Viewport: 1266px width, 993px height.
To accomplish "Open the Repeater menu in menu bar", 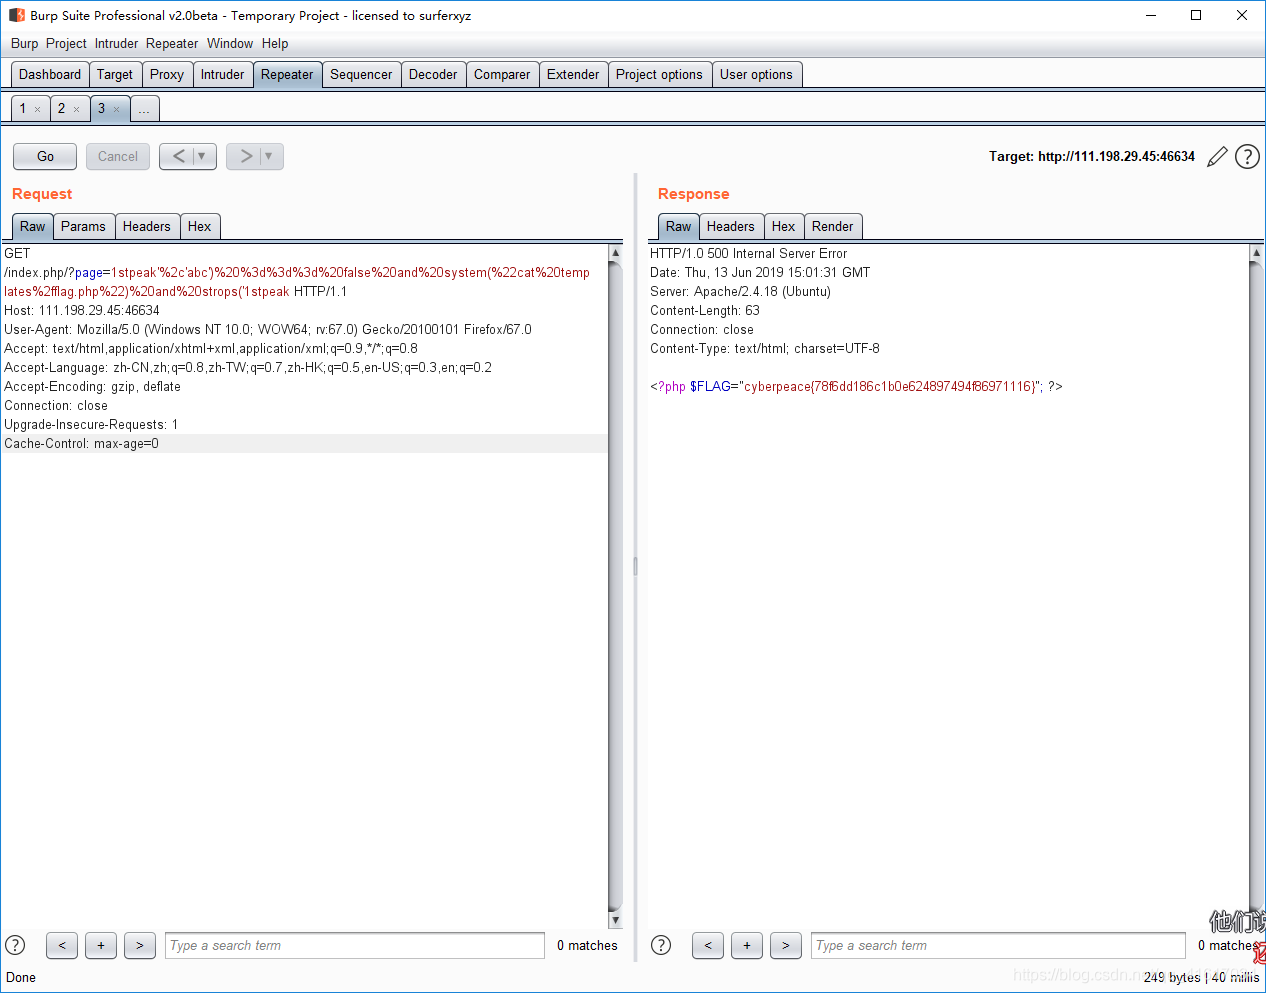I will click(172, 43).
